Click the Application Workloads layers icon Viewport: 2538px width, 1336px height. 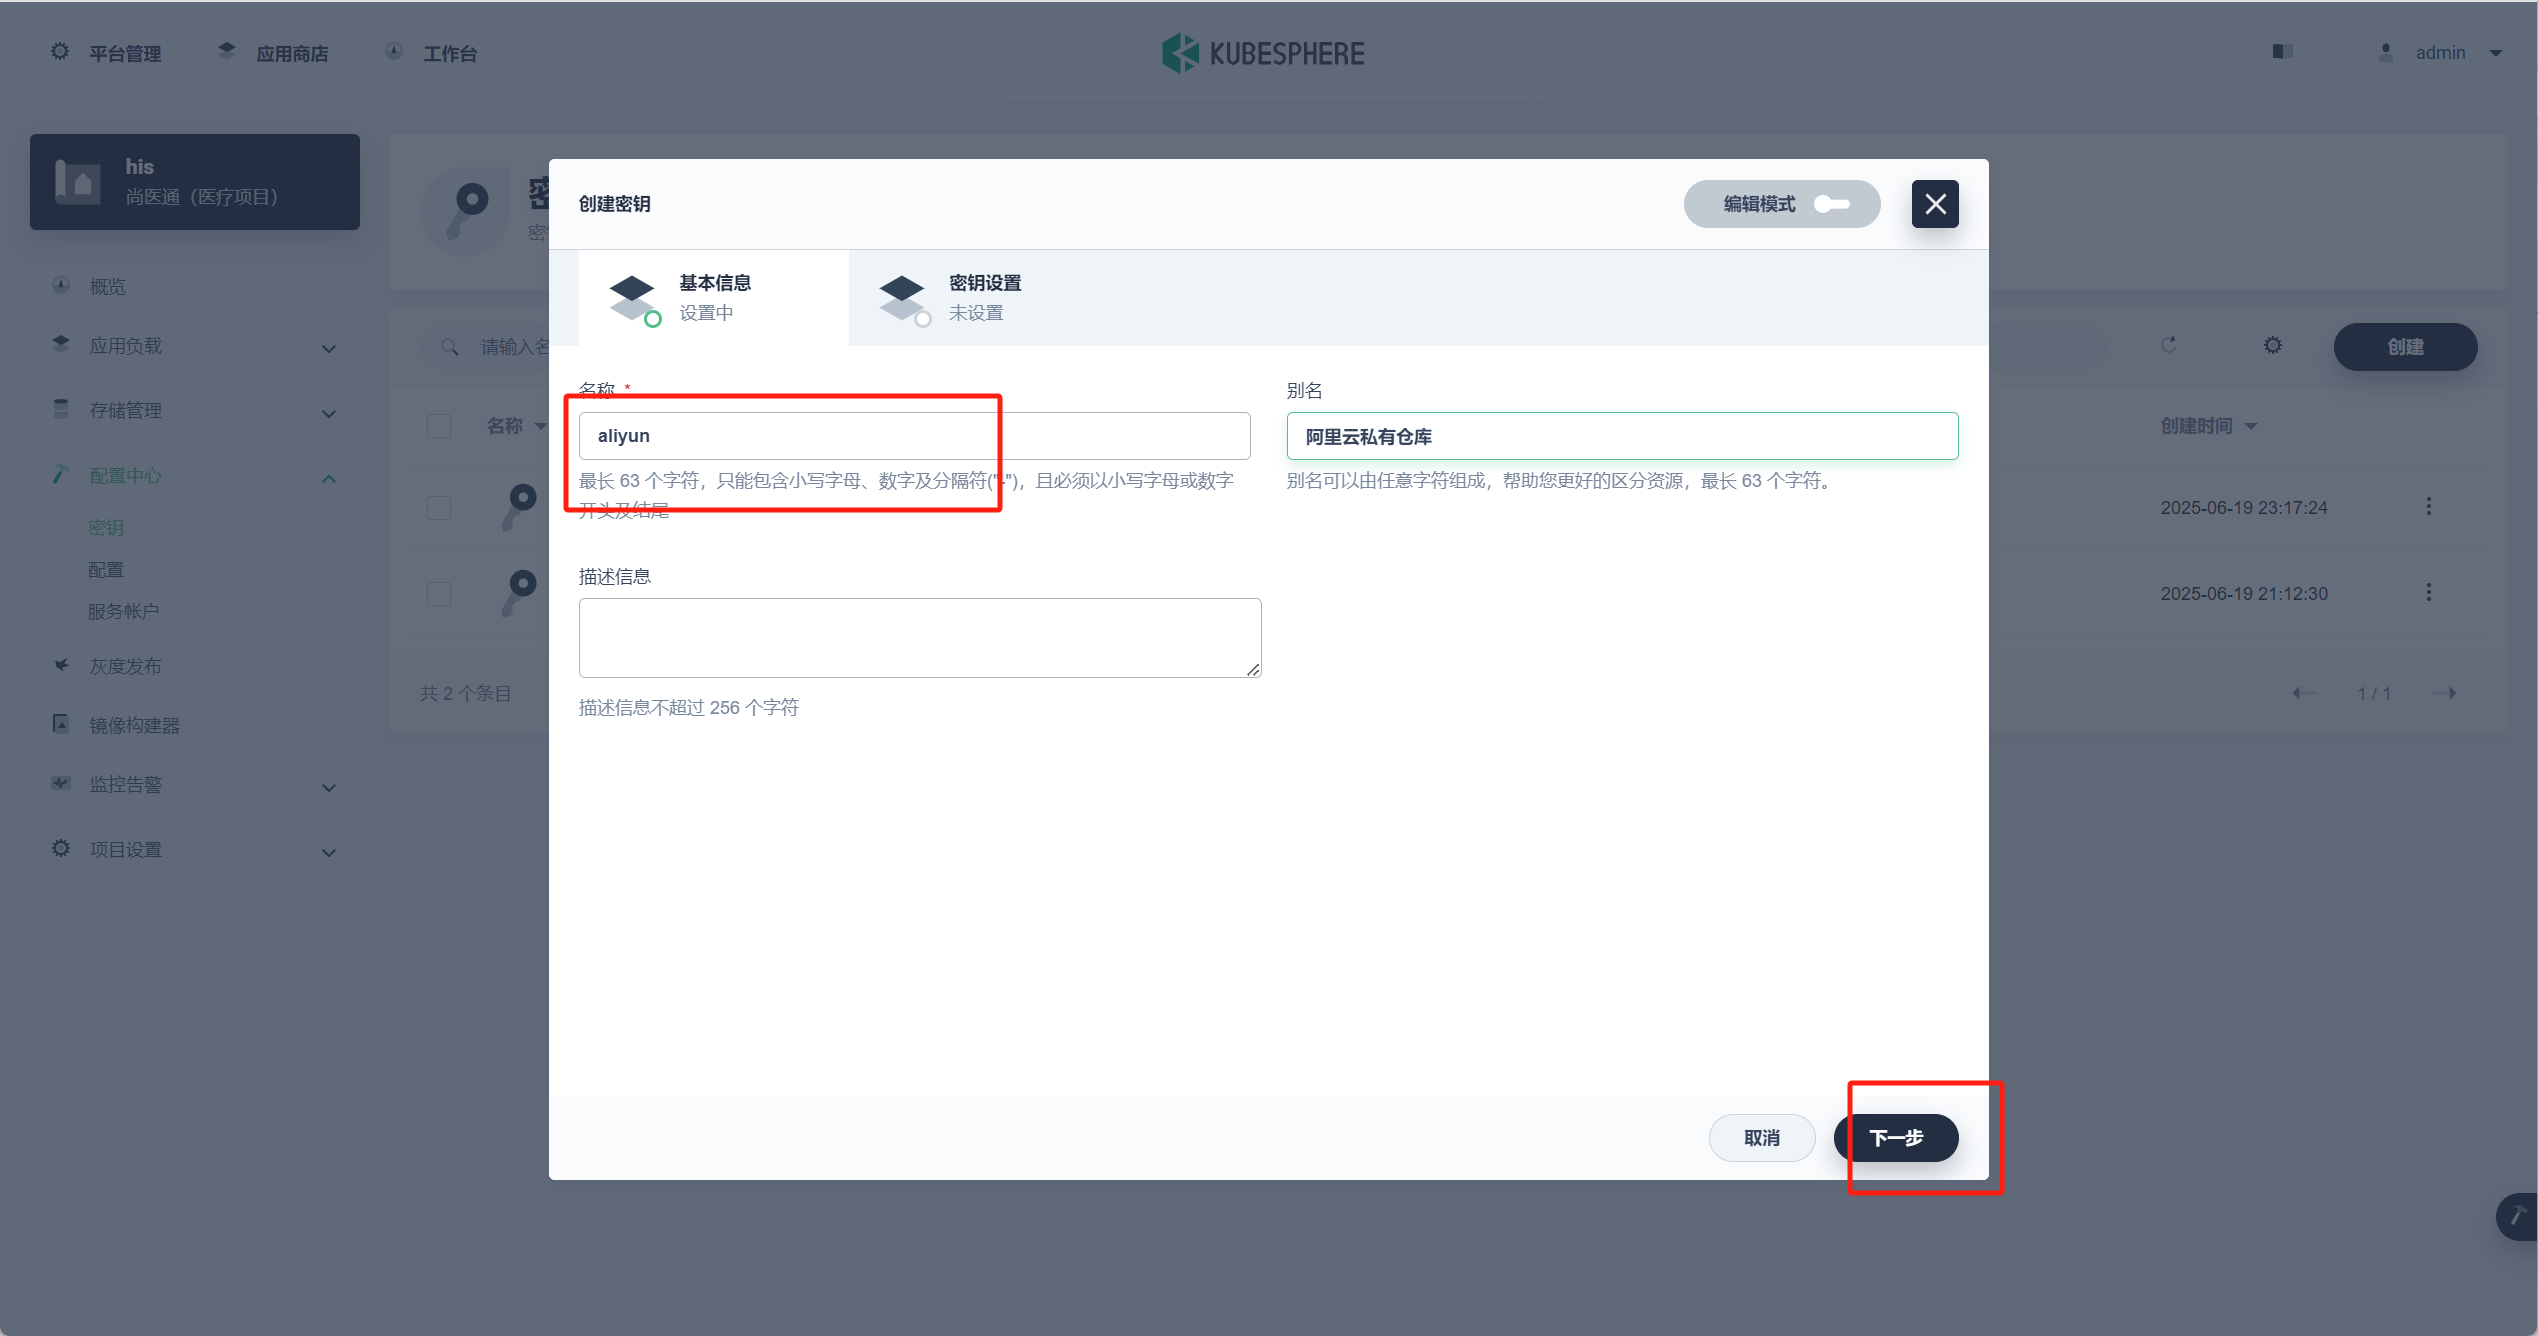click(x=61, y=344)
